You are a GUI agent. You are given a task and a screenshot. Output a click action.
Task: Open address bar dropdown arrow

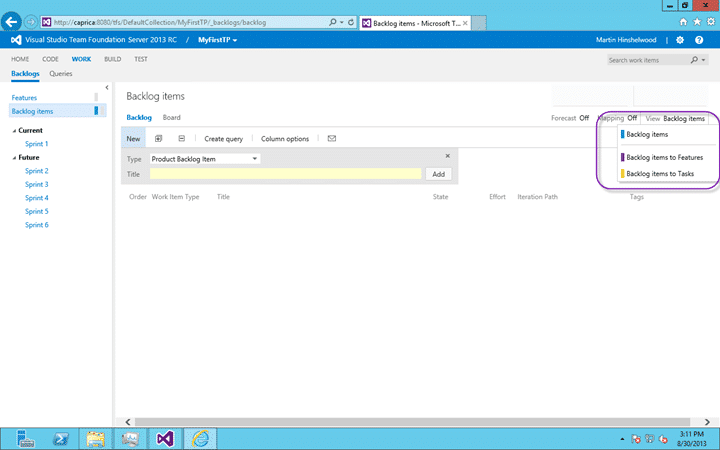pyautogui.click(x=342, y=22)
